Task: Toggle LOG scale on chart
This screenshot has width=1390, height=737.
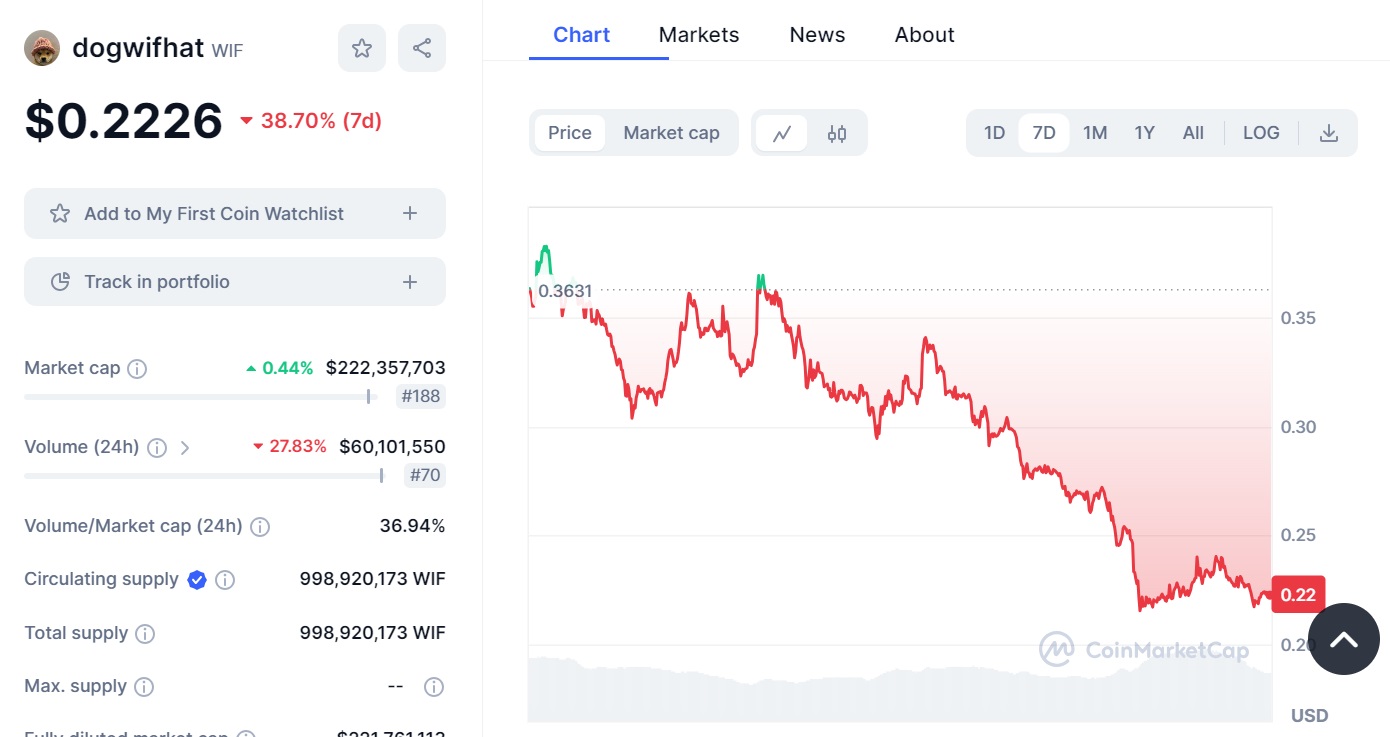Action: [x=1261, y=133]
